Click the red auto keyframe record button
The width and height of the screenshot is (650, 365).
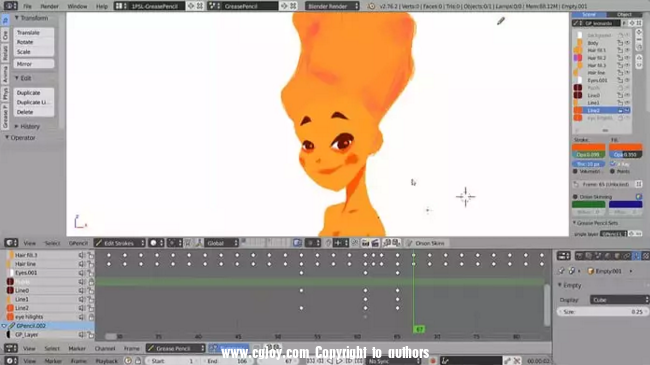tap(433, 361)
